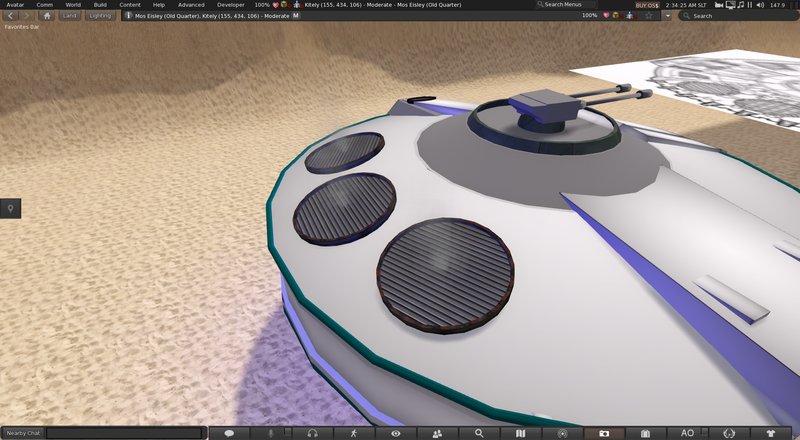The width and height of the screenshot is (800, 440).
Task: Take a snapshot with camera icon
Action: (x=604, y=433)
